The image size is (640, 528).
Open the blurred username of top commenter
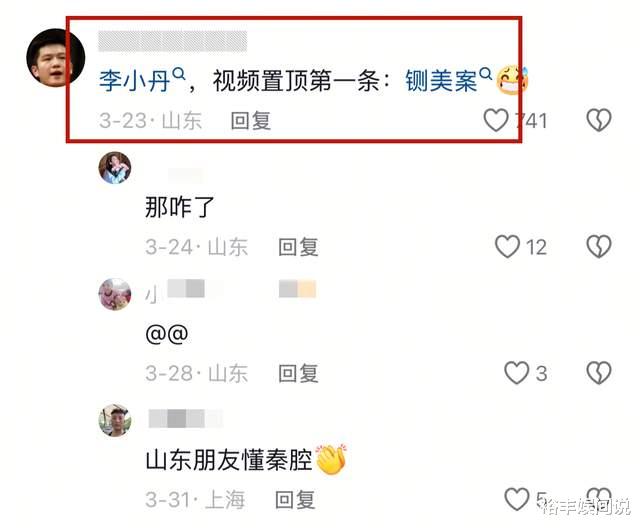click(x=173, y=41)
